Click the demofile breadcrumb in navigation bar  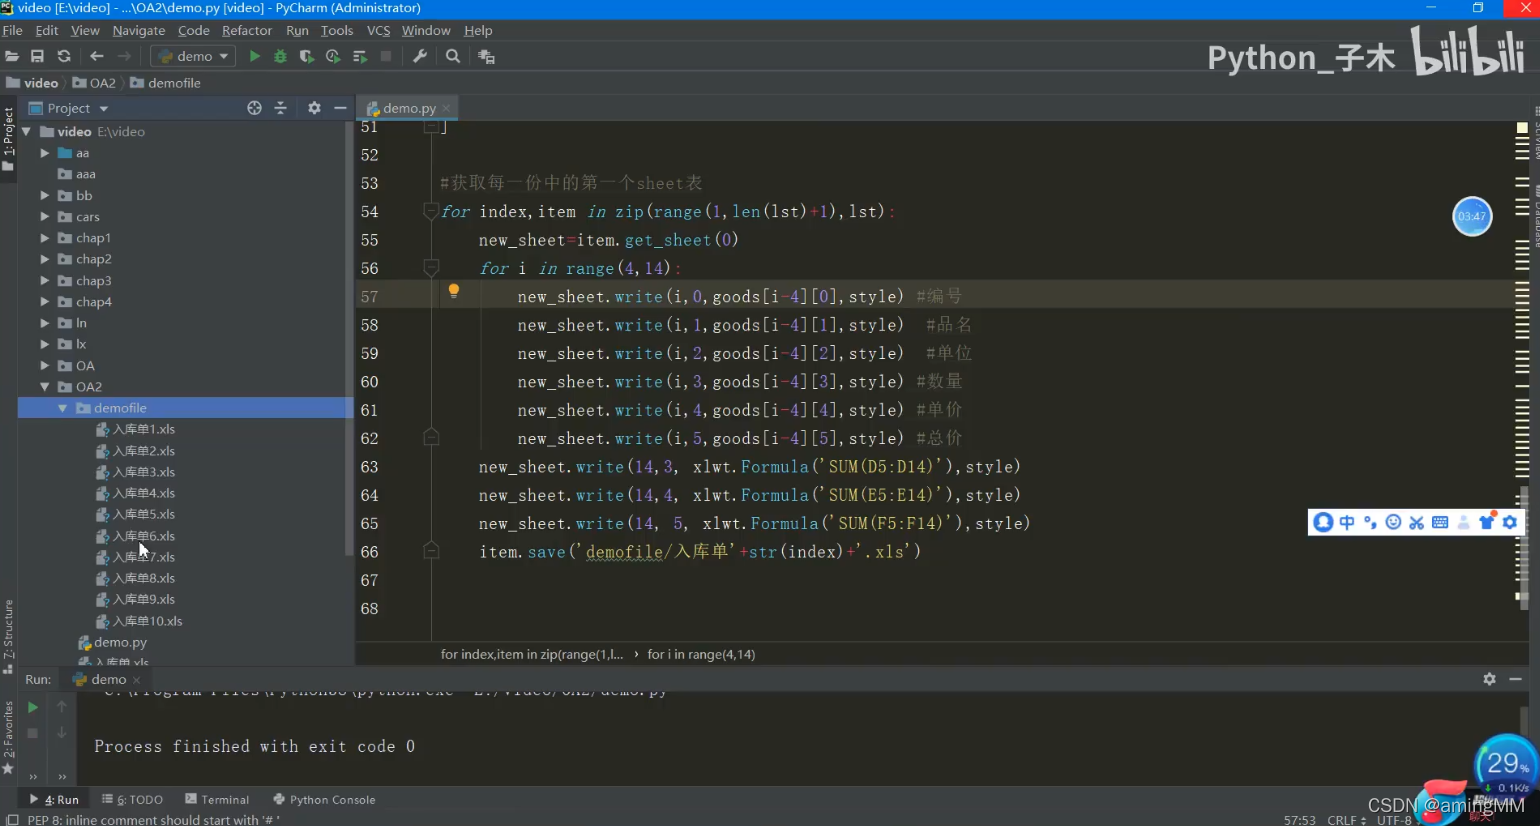click(x=166, y=83)
